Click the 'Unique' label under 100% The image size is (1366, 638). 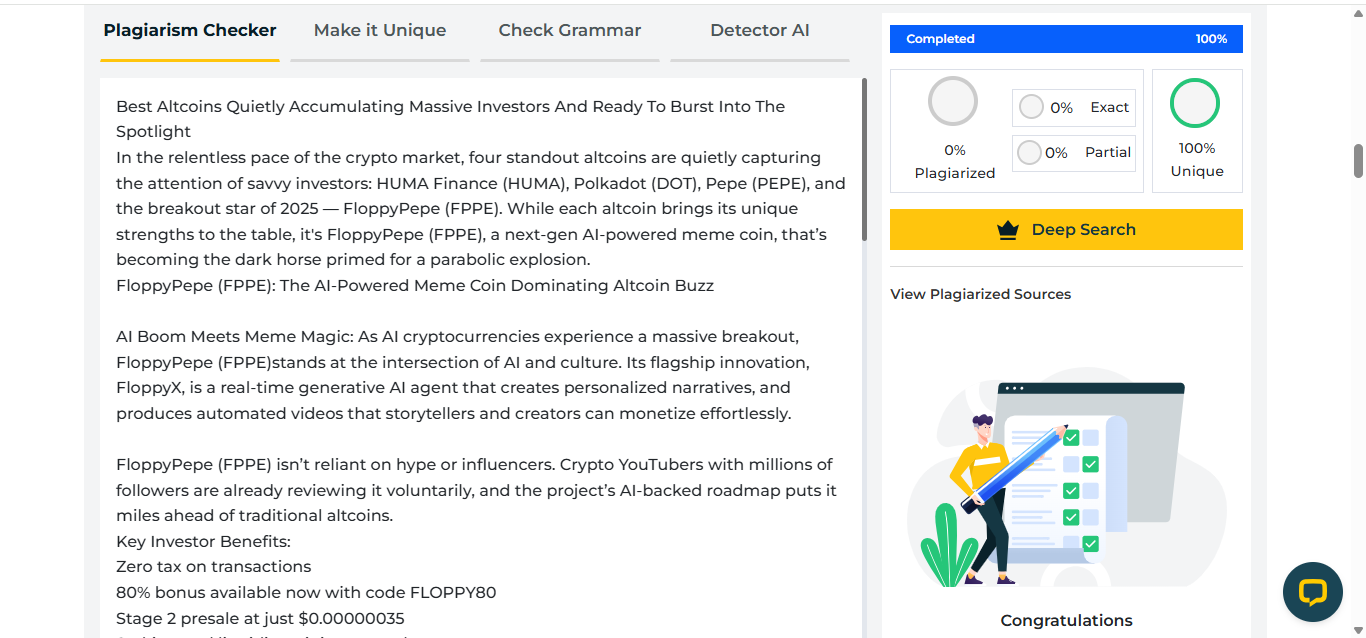click(1197, 171)
